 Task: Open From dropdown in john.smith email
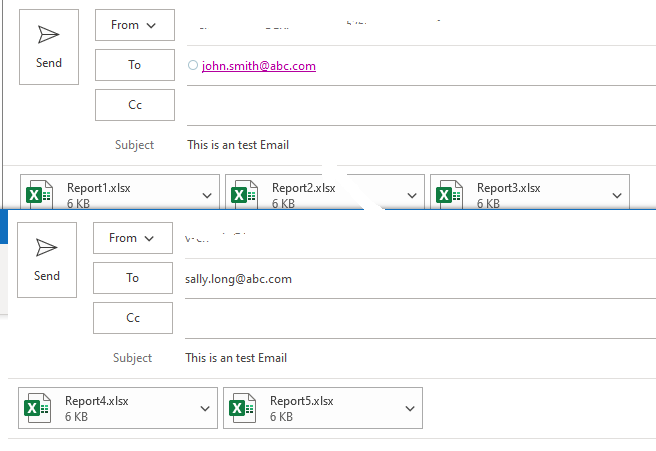[x=135, y=25]
